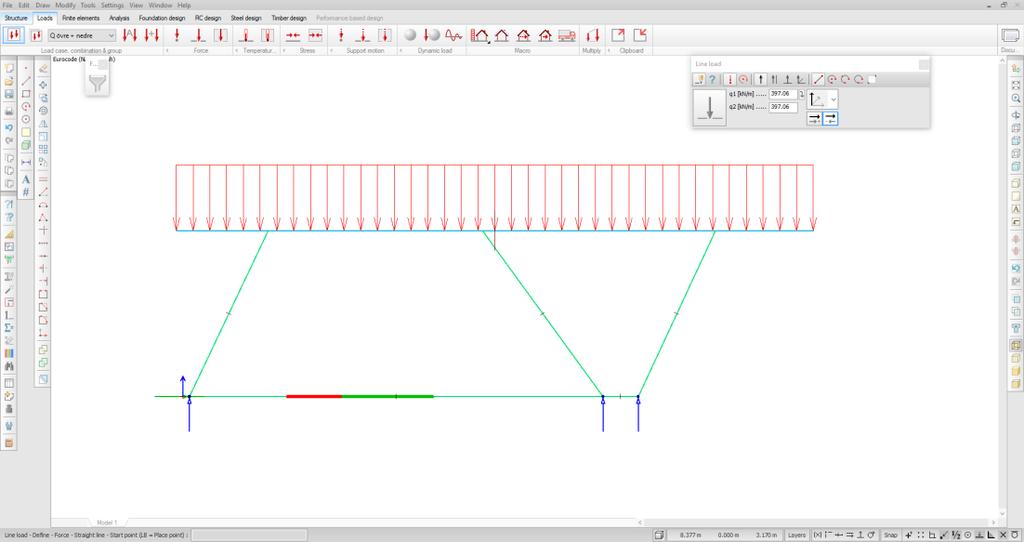This screenshot has height=542, width=1024.
Task: Click the help question mark in Line load panel
Action: pos(712,80)
